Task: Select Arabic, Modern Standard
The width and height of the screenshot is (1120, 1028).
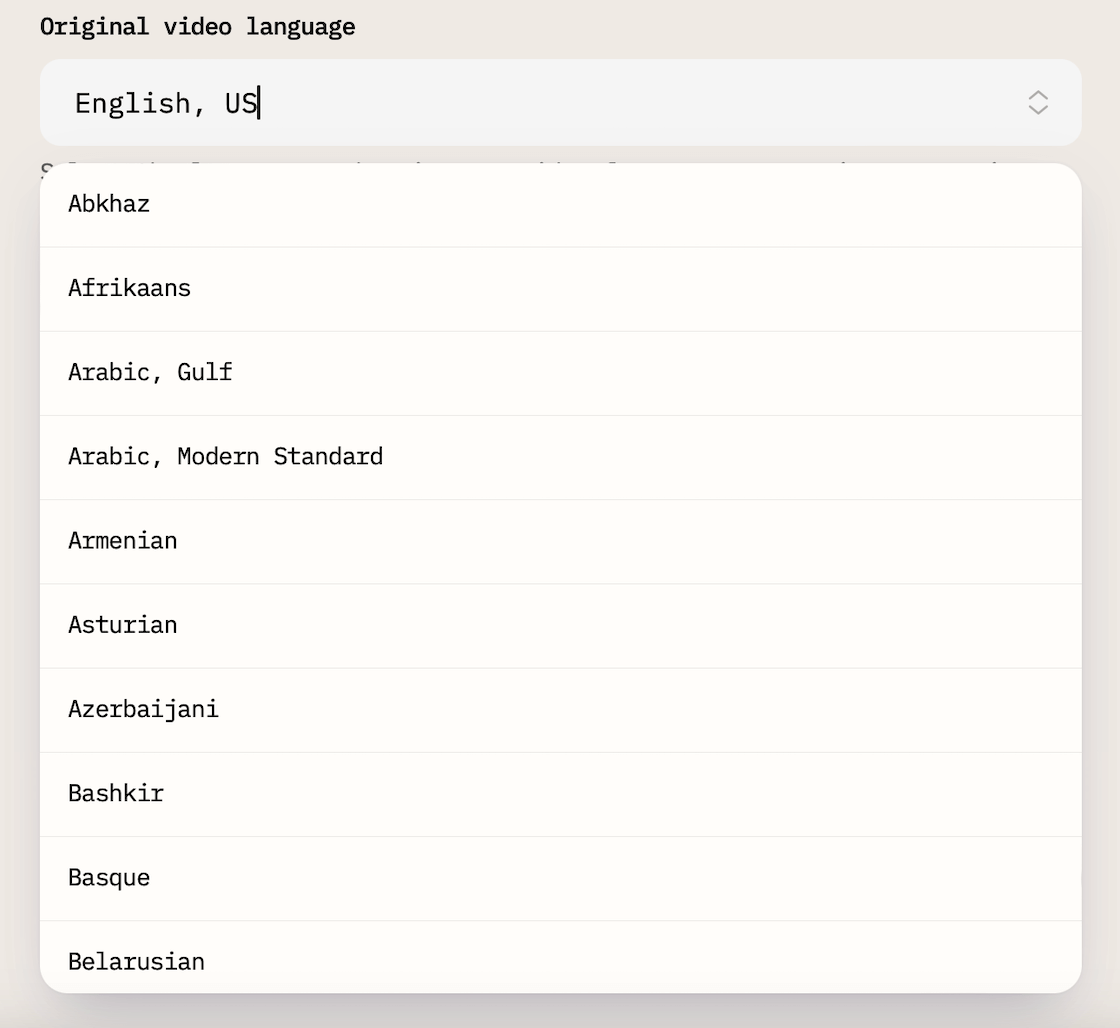Action: tap(225, 456)
